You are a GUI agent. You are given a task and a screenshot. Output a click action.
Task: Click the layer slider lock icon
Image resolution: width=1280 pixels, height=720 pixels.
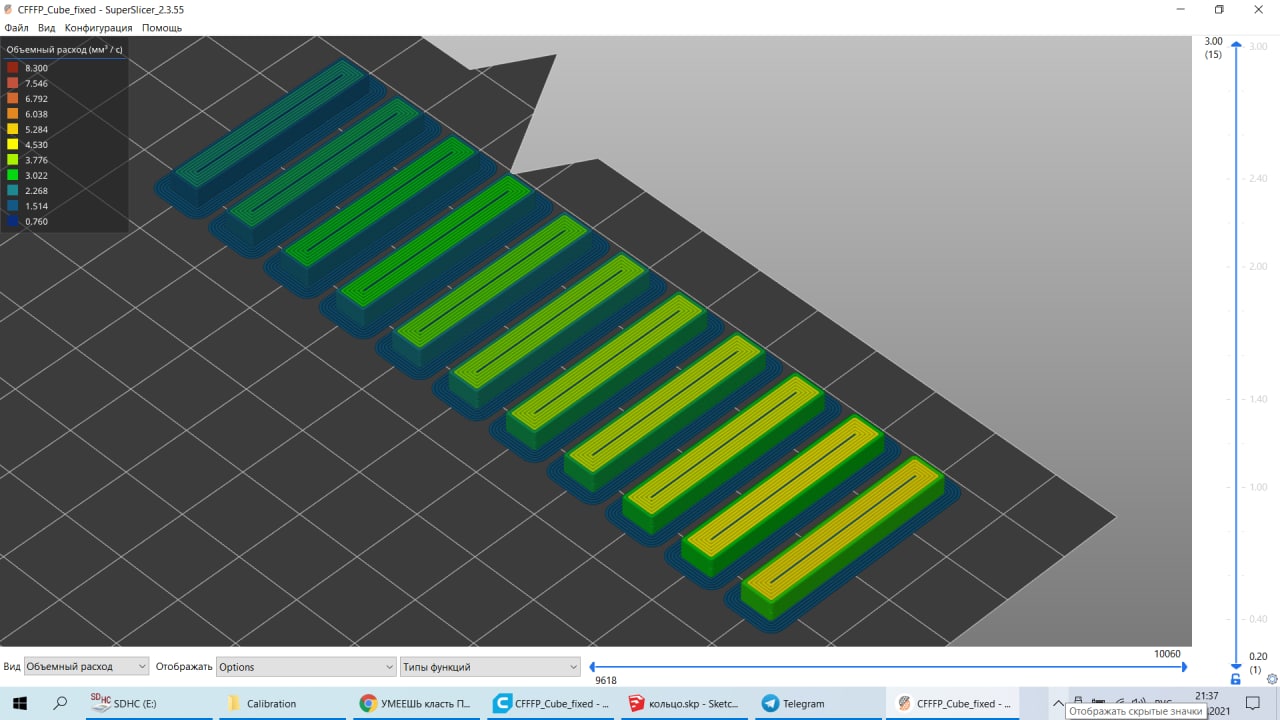(1236, 679)
